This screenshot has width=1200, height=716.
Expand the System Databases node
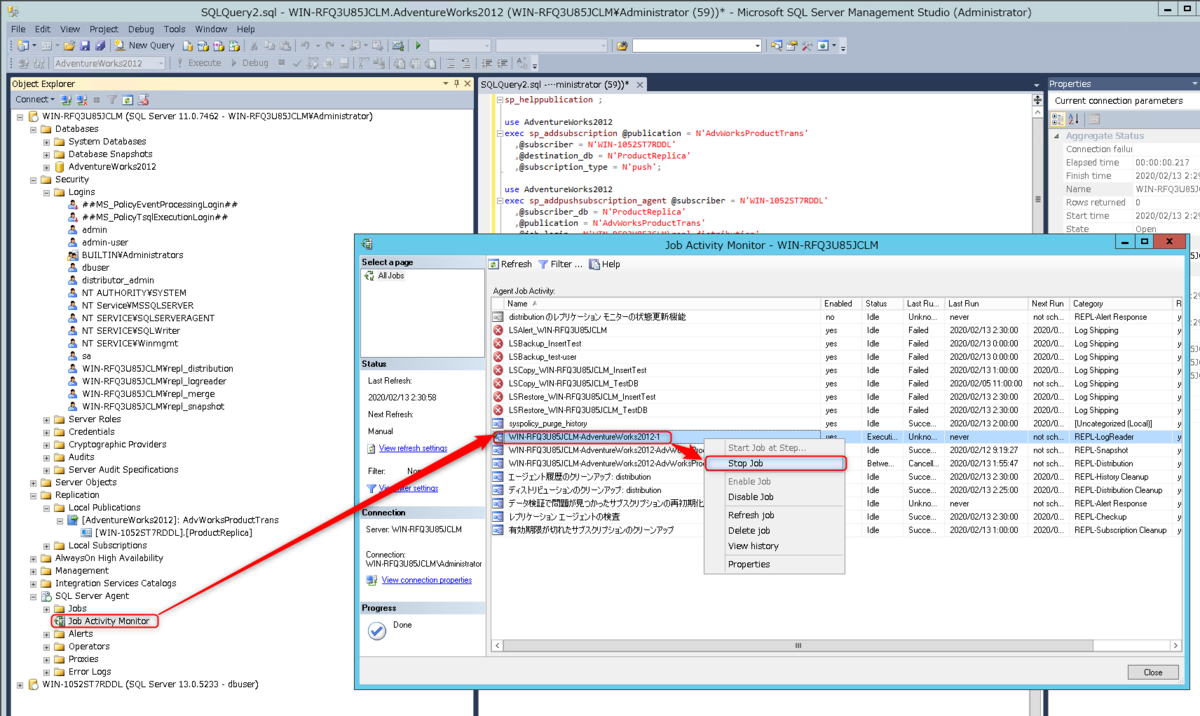point(46,142)
